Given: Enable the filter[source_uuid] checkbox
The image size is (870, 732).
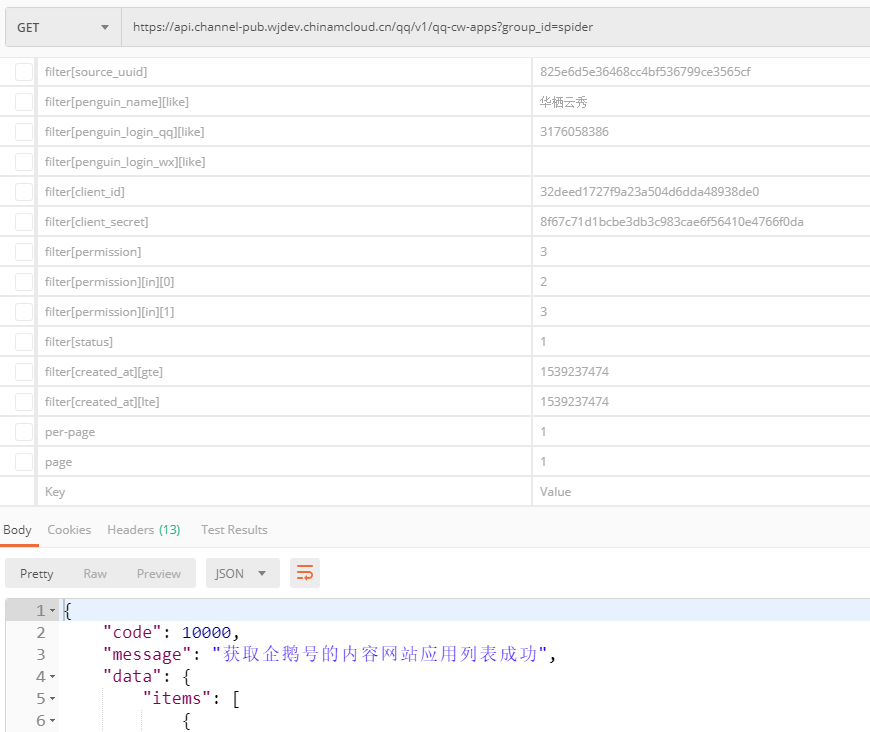Looking at the screenshot, I should click(x=23, y=72).
